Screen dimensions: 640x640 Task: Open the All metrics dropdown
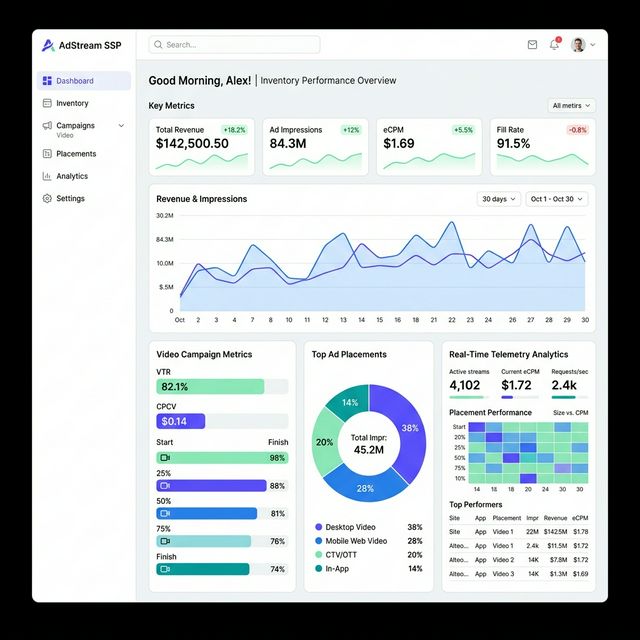pos(571,106)
